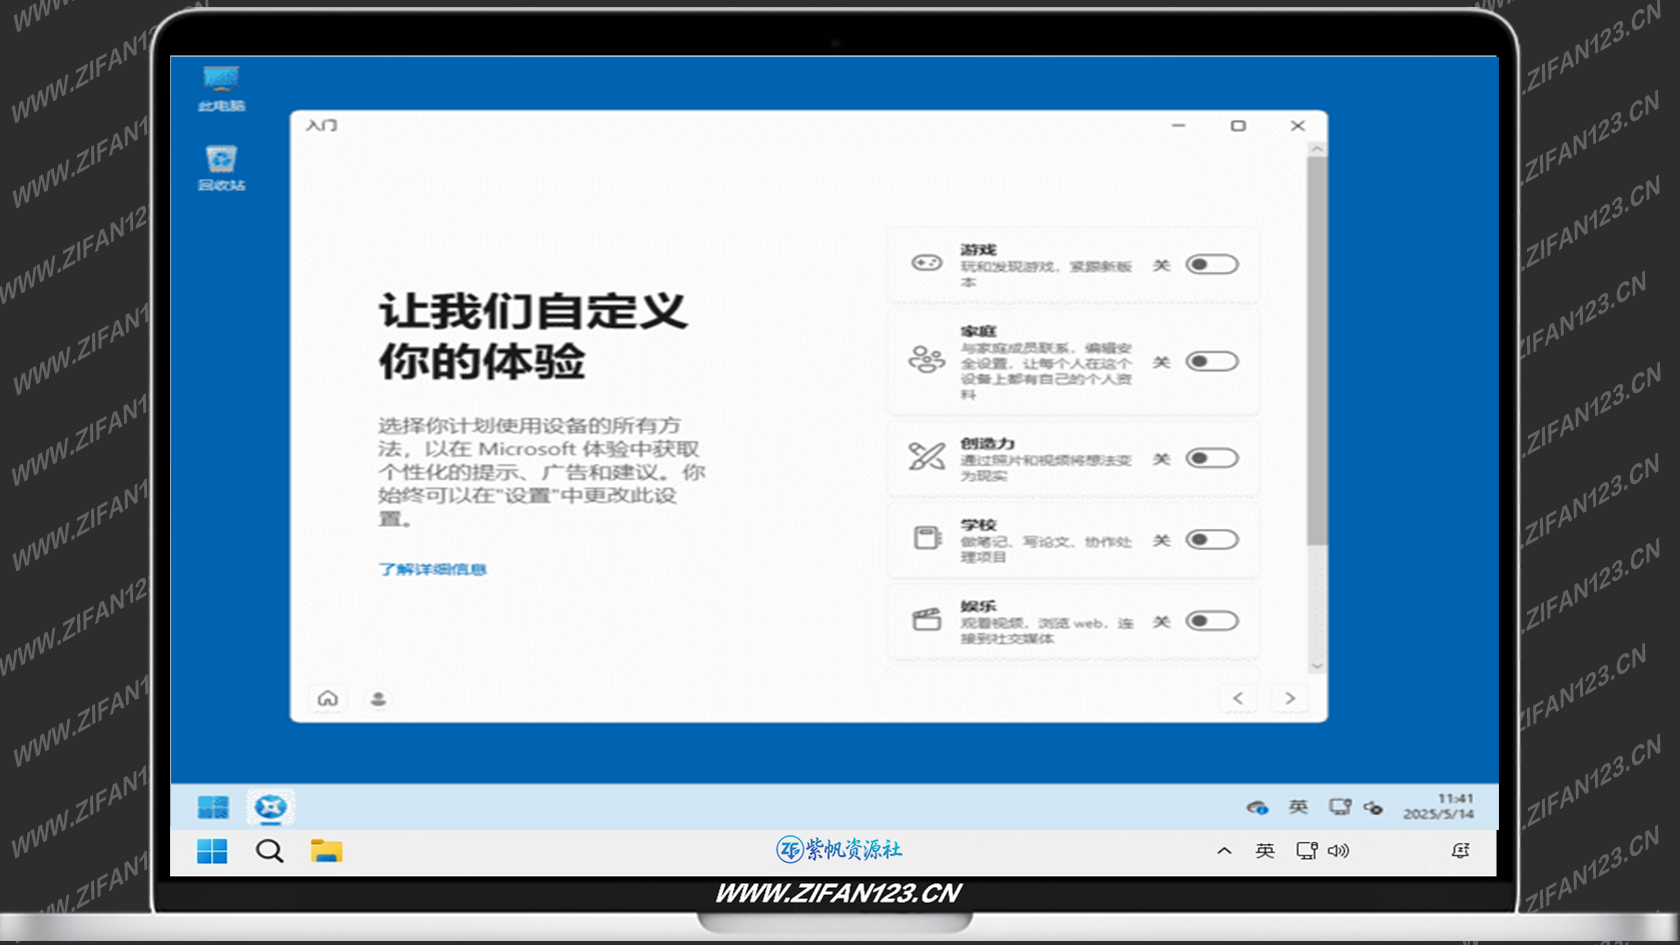The image size is (1680, 945).
Task: Click the Start icon on light-blue taskbar
Action: point(213,807)
